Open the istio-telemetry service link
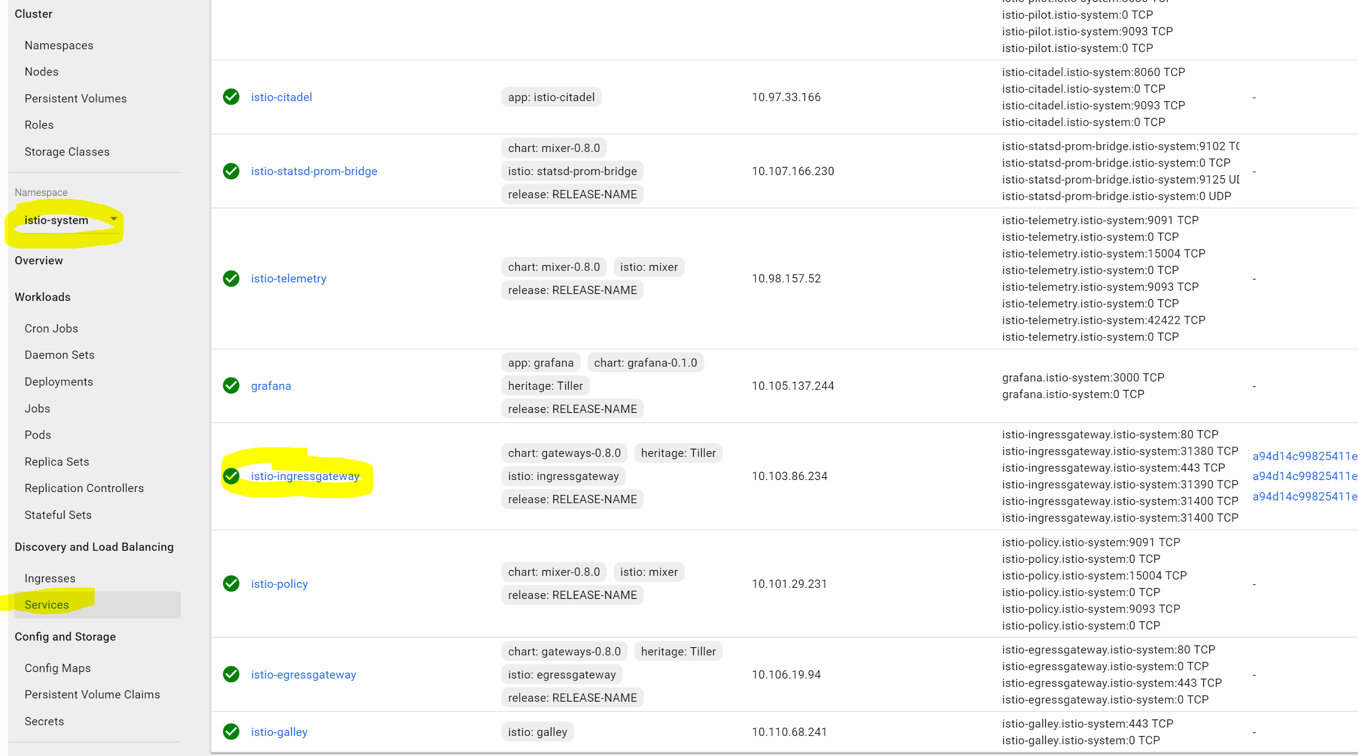Viewport: 1358px width, 756px height. pos(289,279)
